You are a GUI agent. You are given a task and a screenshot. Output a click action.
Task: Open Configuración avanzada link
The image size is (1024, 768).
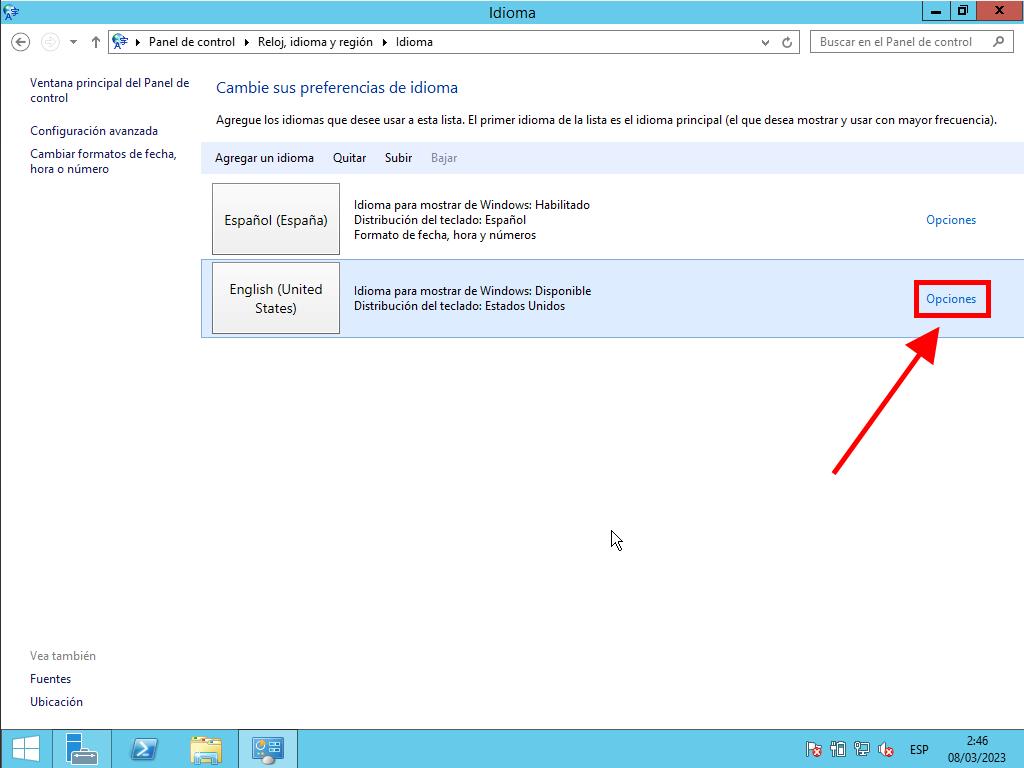[94, 131]
